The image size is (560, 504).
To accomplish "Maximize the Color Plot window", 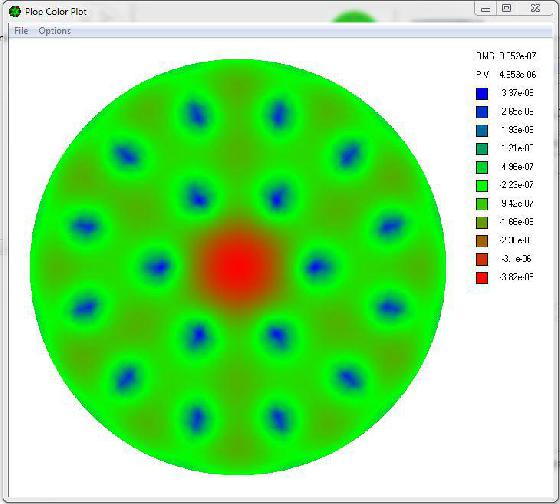I will point(506,8).
